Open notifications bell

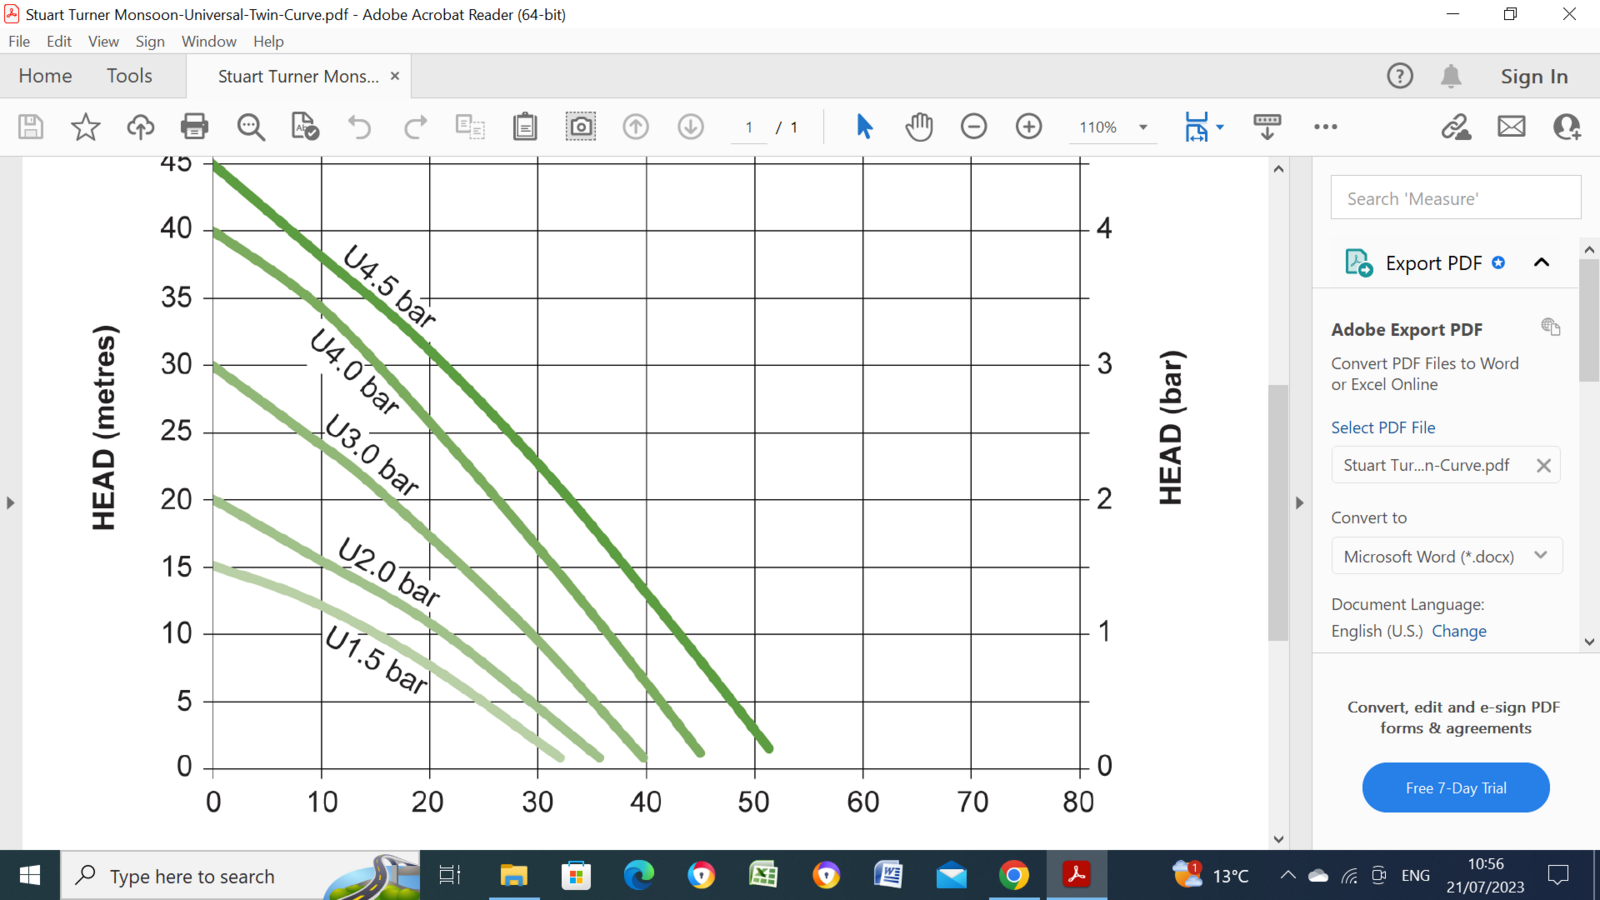pyautogui.click(x=1451, y=76)
